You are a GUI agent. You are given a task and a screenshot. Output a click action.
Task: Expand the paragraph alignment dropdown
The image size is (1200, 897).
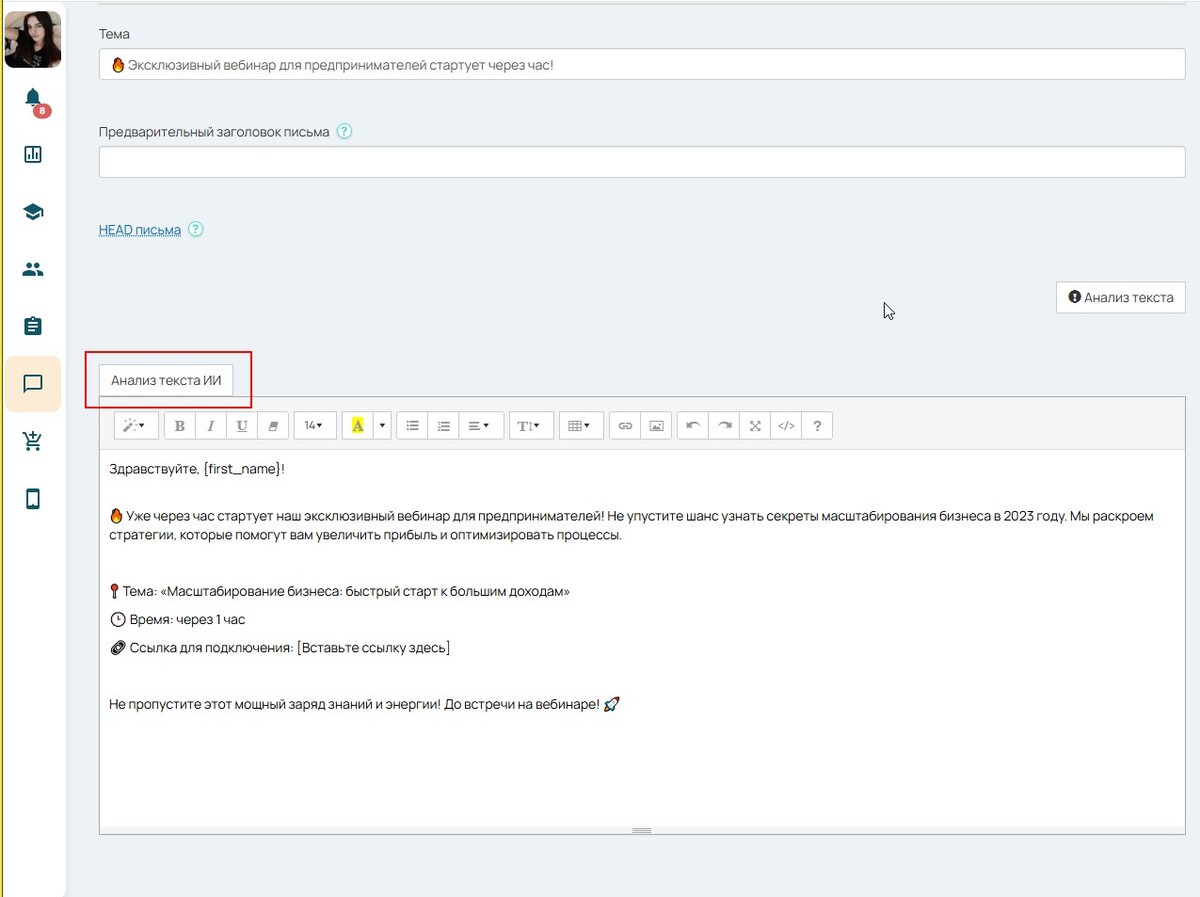pyautogui.click(x=479, y=426)
